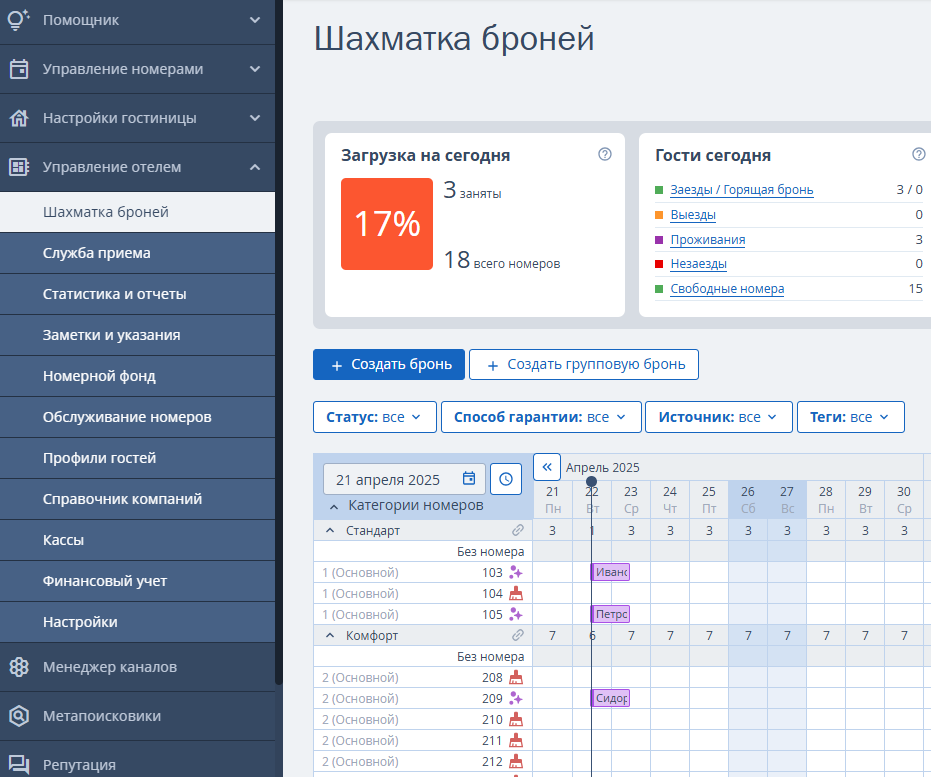
Task: Open the Источник: все filter dropdown
Action: [x=718, y=417]
